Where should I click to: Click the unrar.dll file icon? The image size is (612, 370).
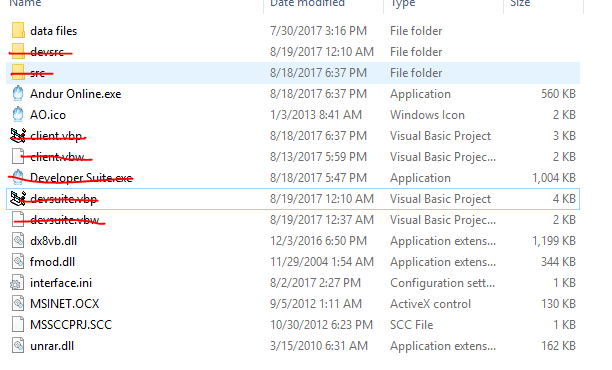[18, 346]
